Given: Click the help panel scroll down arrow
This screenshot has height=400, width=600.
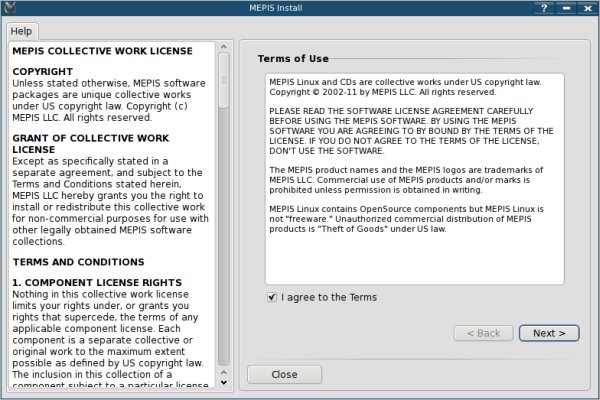Looking at the screenshot, I should coord(223,382).
